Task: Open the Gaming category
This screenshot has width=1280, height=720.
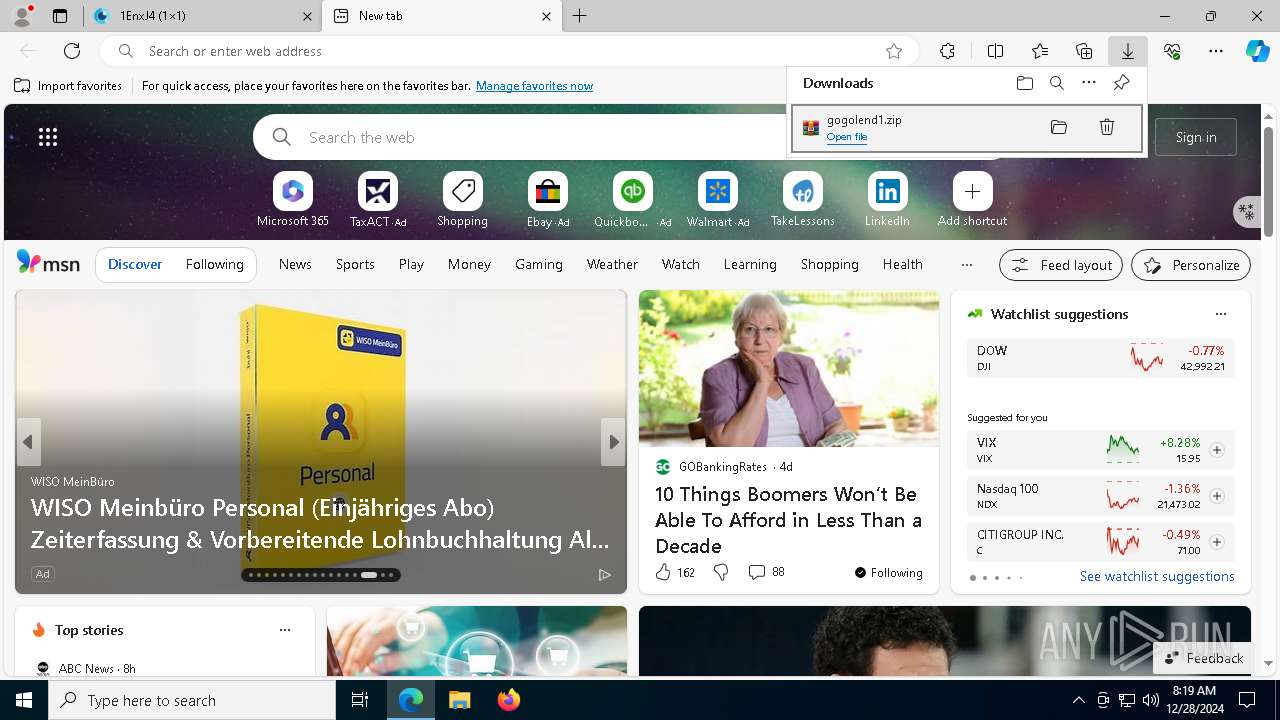Action: click(539, 265)
